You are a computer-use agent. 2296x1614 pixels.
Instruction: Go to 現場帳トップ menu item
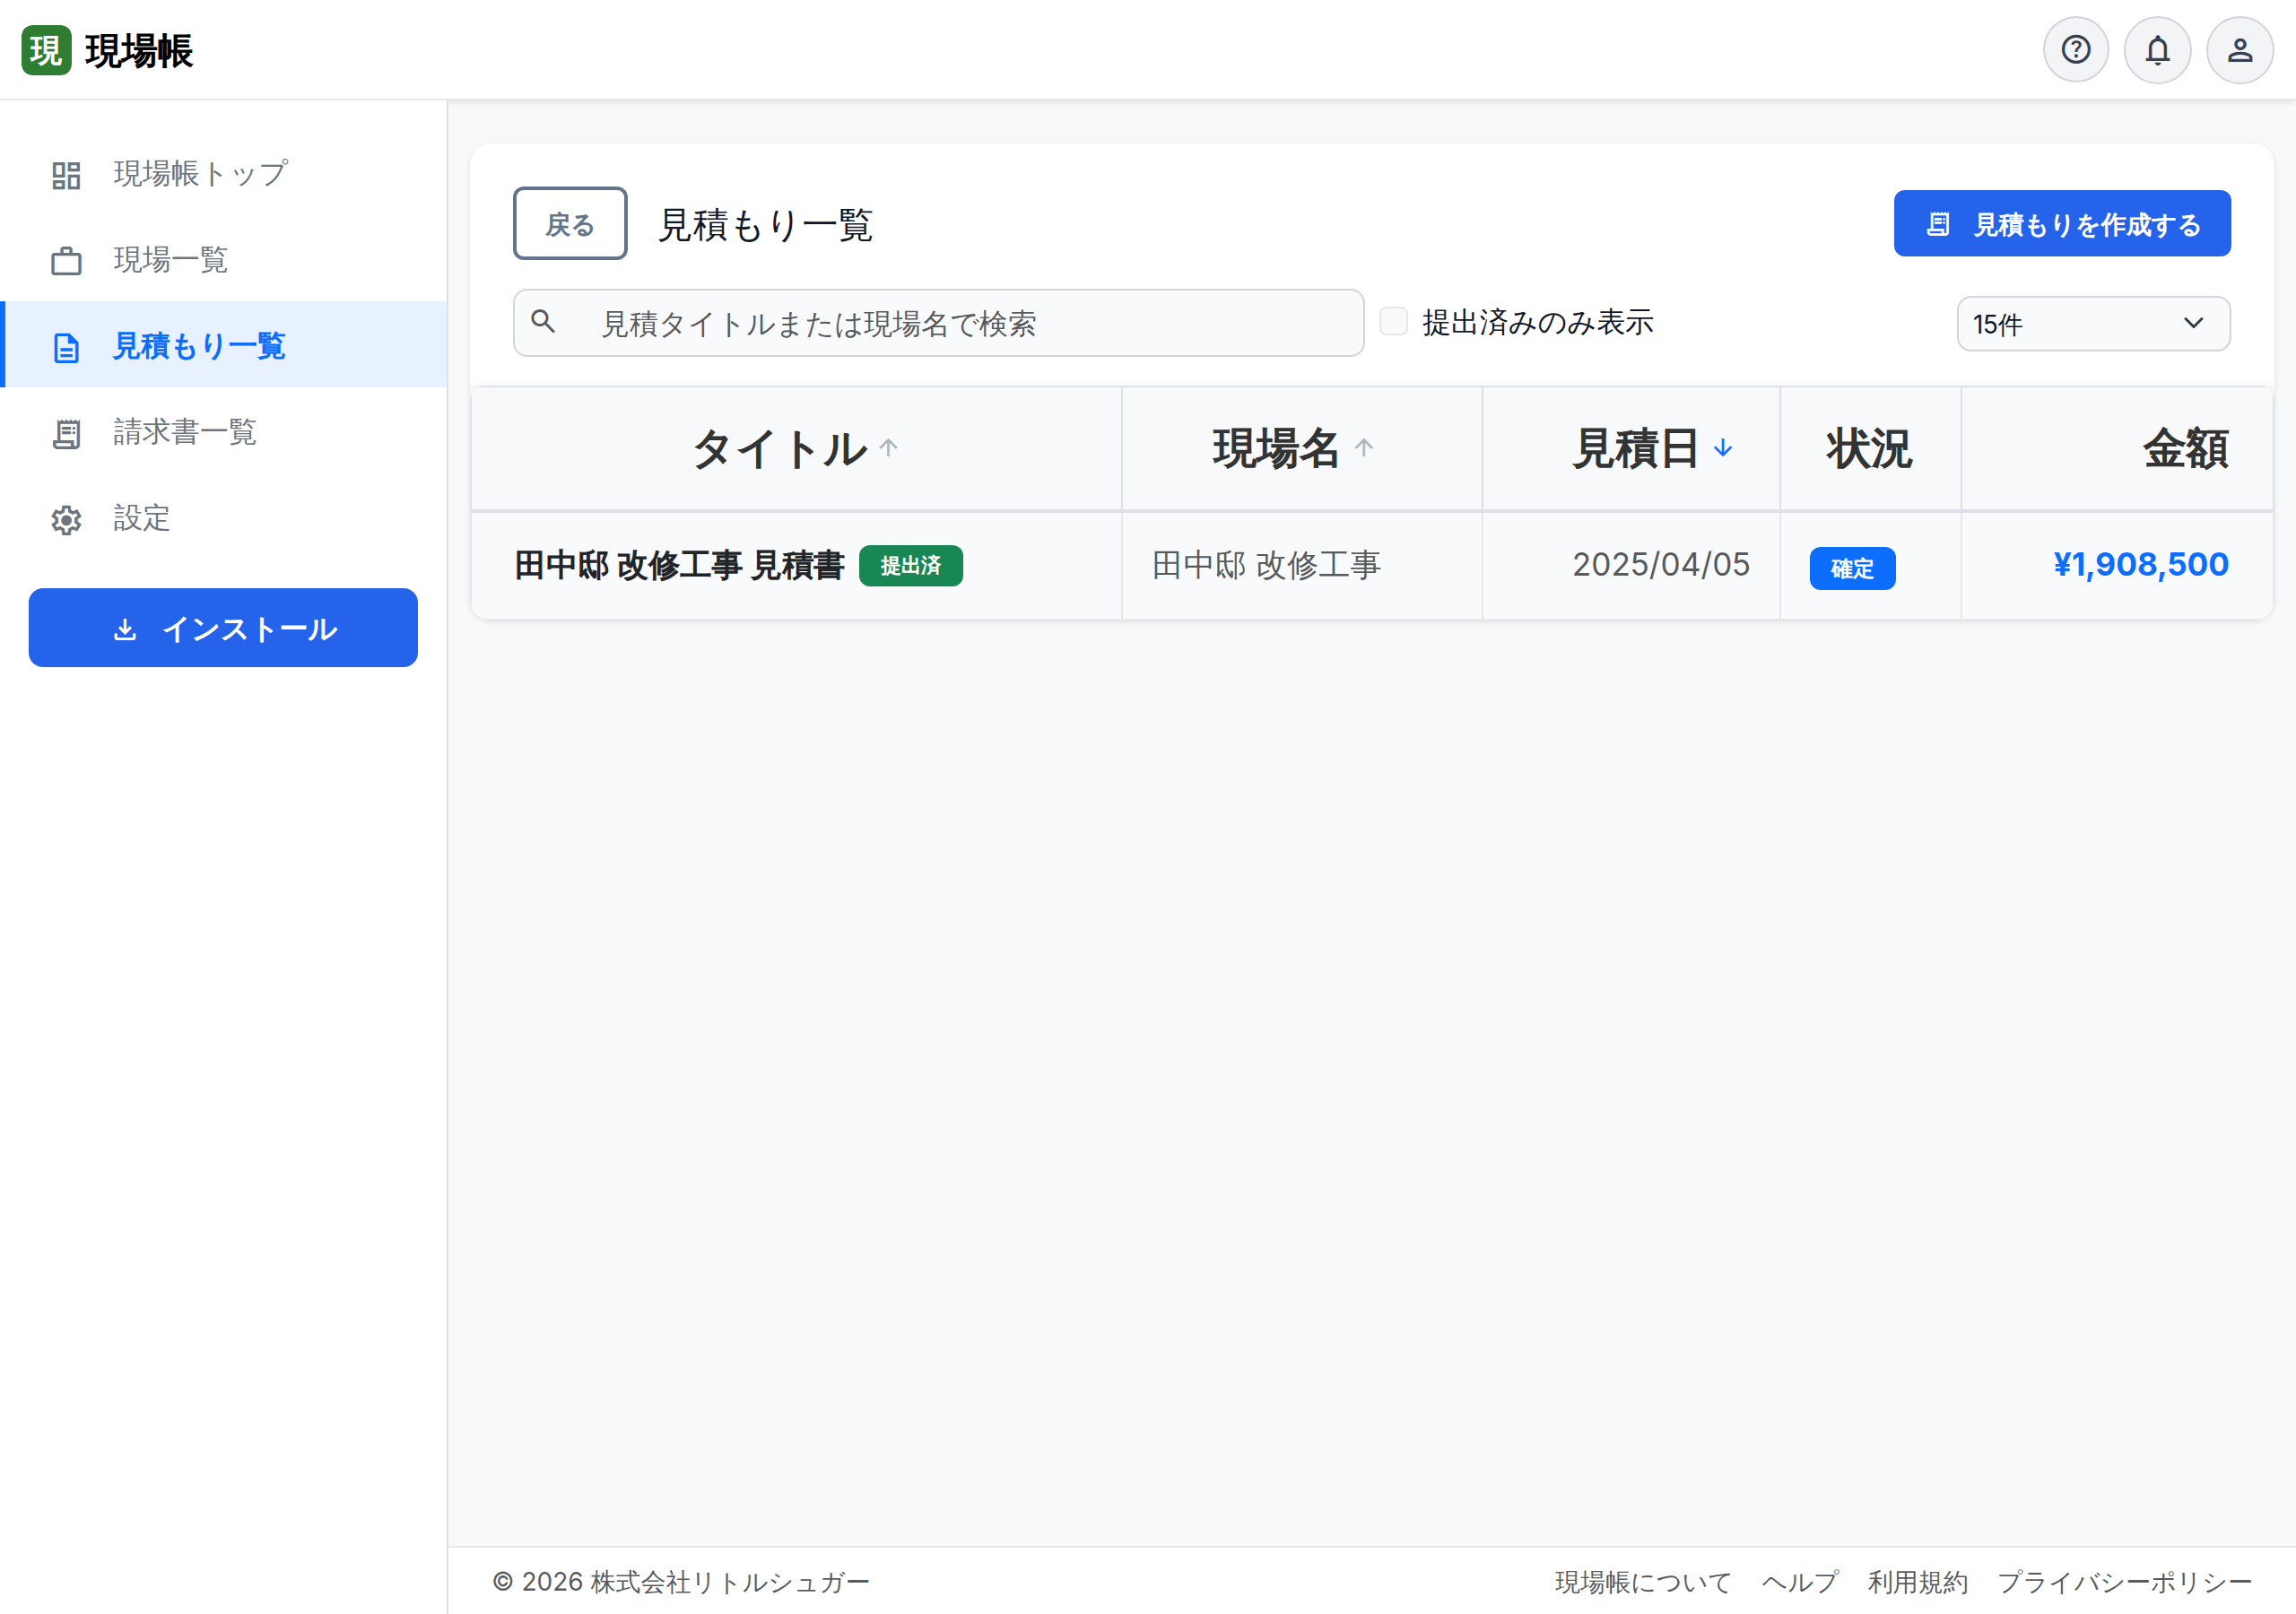pos(224,174)
